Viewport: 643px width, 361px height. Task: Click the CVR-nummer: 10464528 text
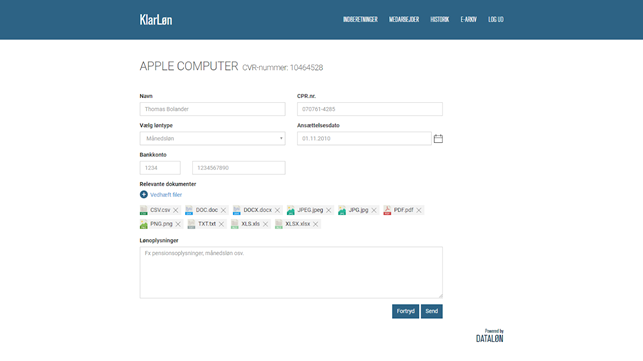click(283, 68)
